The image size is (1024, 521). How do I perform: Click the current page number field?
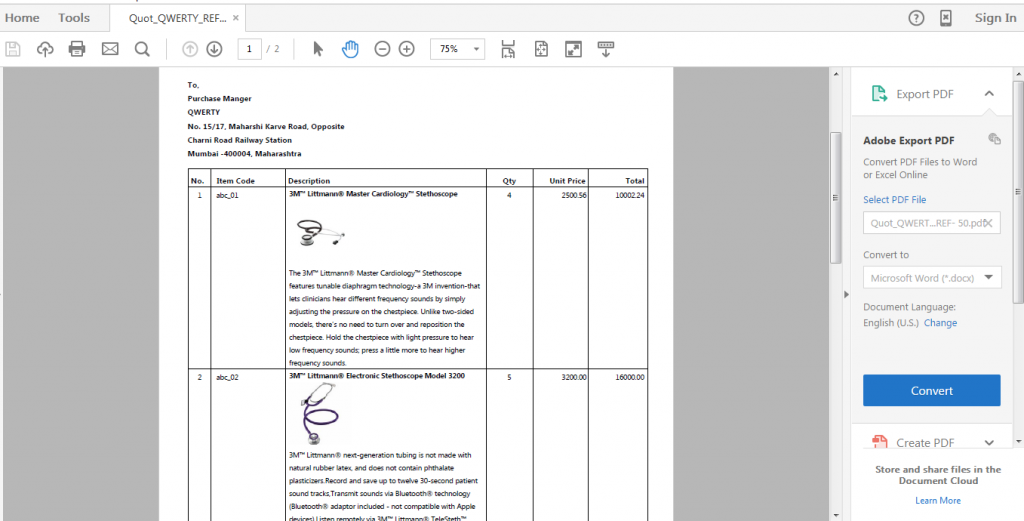[x=249, y=49]
